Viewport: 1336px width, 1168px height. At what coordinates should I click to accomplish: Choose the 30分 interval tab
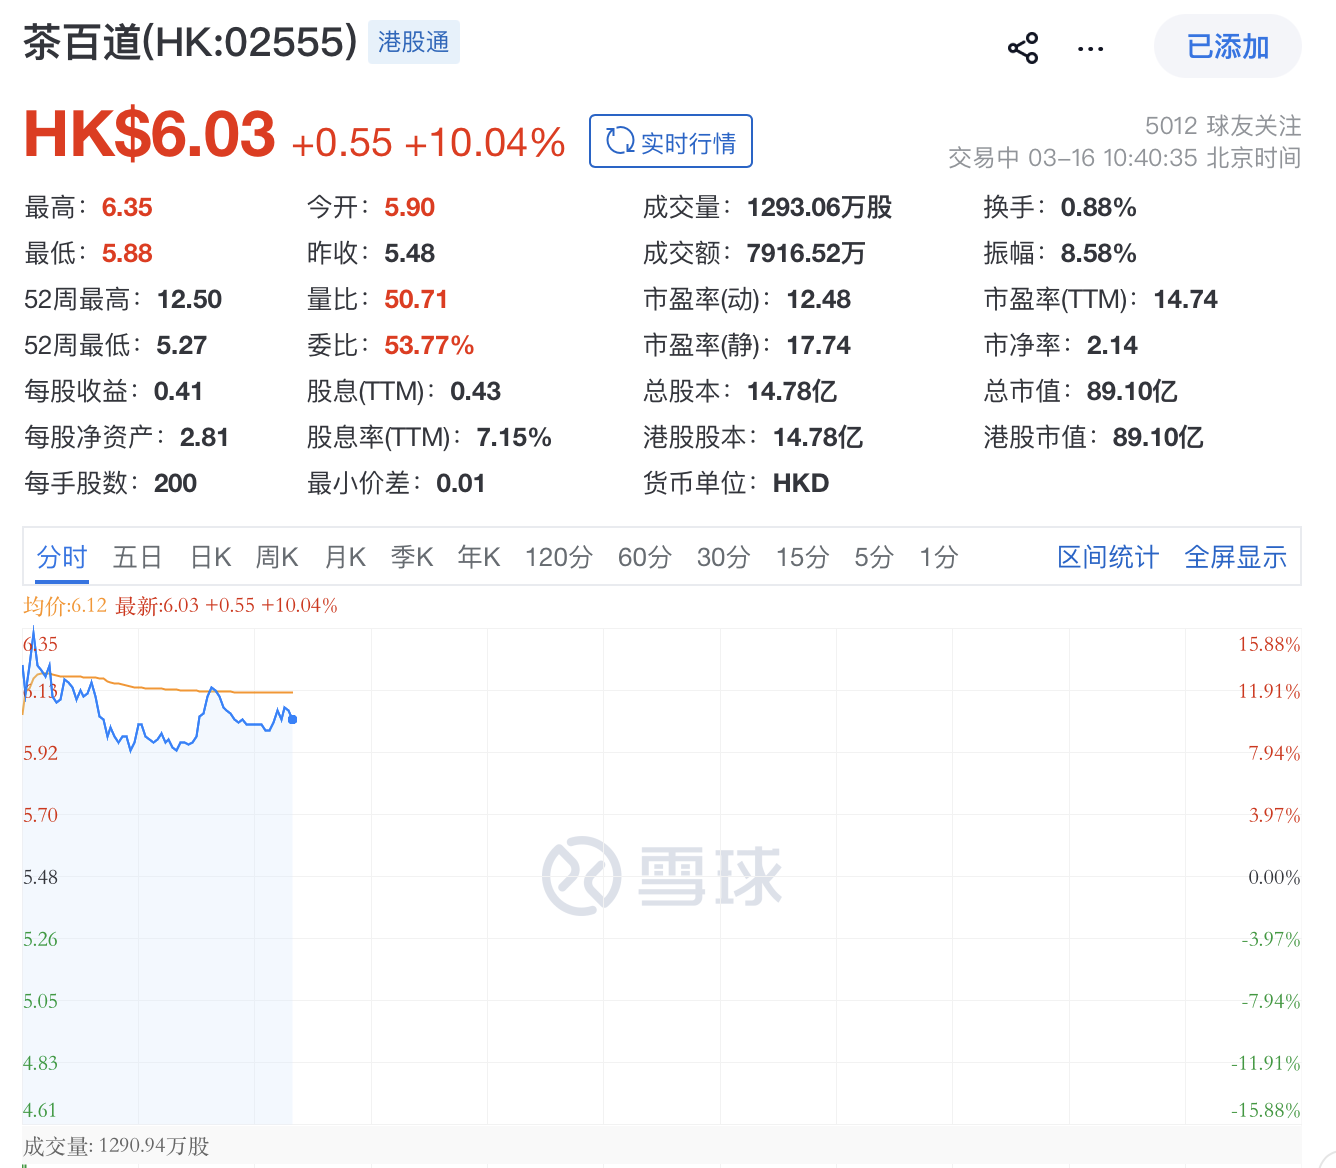(723, 557)
